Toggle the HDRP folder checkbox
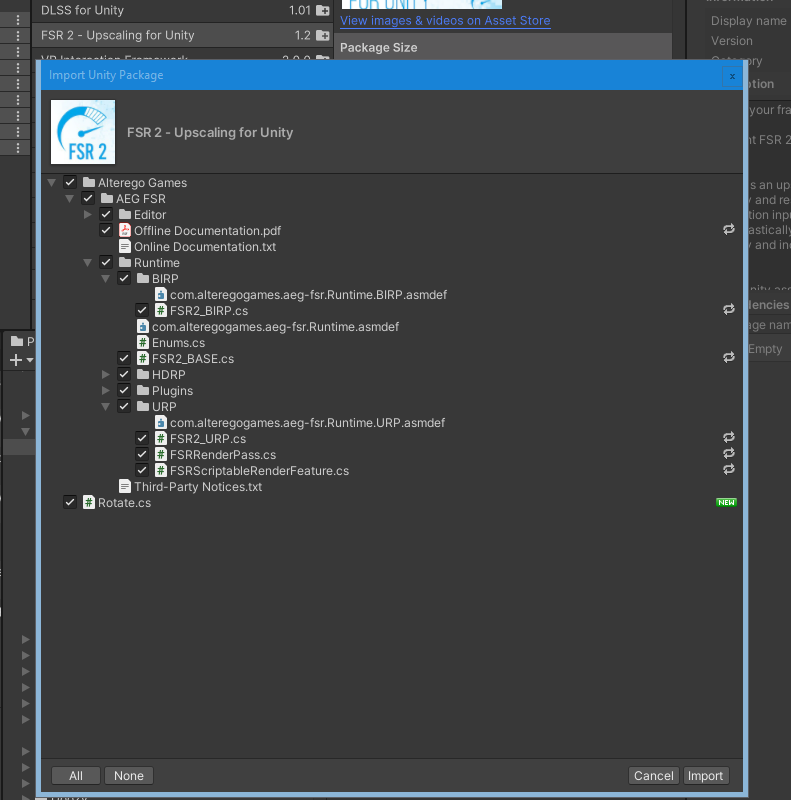This screenshot has width=791, height=800. point(124,374)
